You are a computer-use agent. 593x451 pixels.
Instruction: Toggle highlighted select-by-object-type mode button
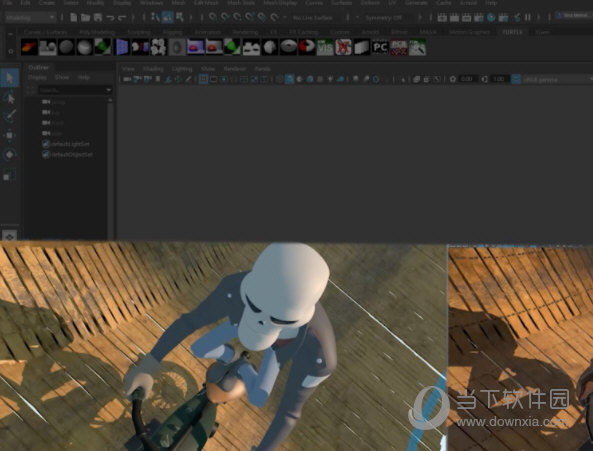click(x=167, y=17)
